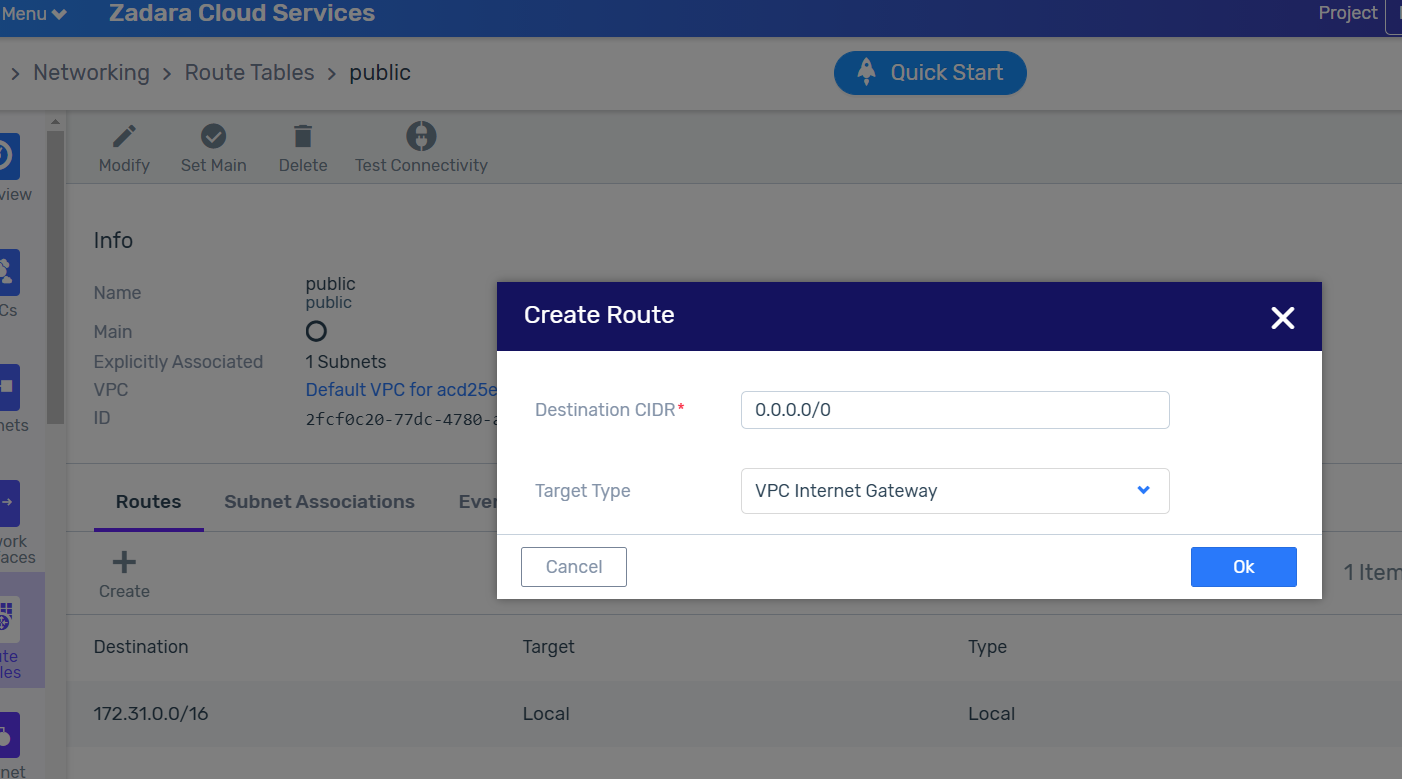Open the Menu dropdown in top bar
Image resolution: width=1402 pixels, height=779 pixels.
coord(34,14)
